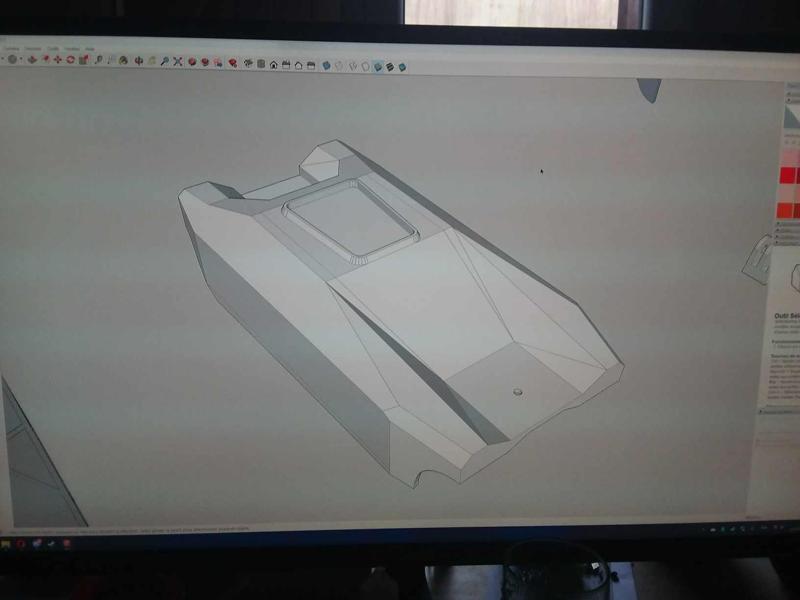The height and width of the screenshot is (600, 800).
Task: Select the Offset tool icon
Action: [x=45, y=59]
